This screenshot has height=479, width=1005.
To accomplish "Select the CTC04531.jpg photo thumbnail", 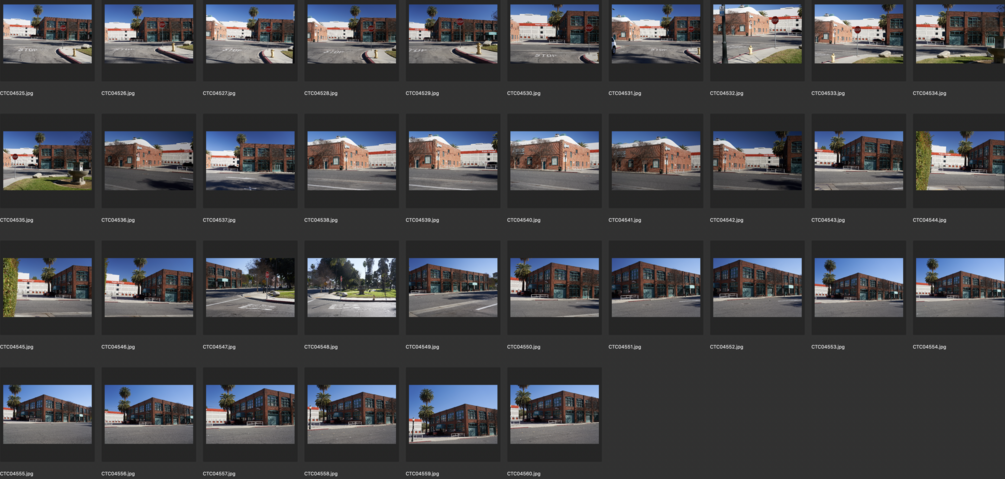I will [656, 34].
